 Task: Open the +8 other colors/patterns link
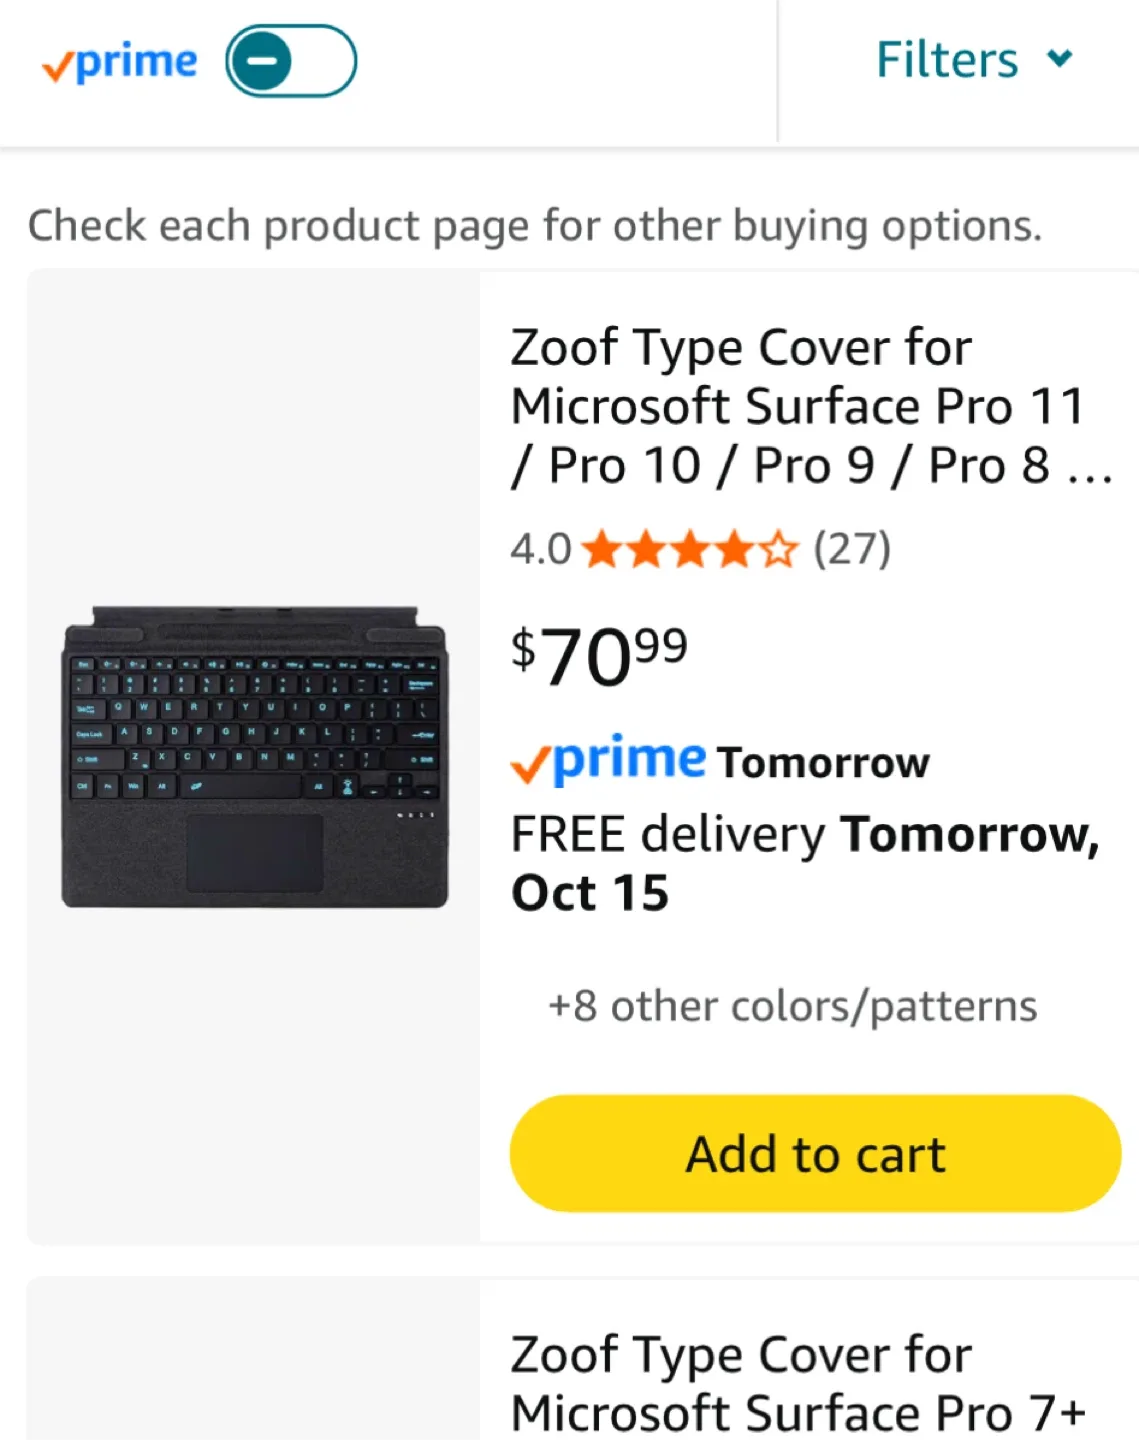point(791,1006)
